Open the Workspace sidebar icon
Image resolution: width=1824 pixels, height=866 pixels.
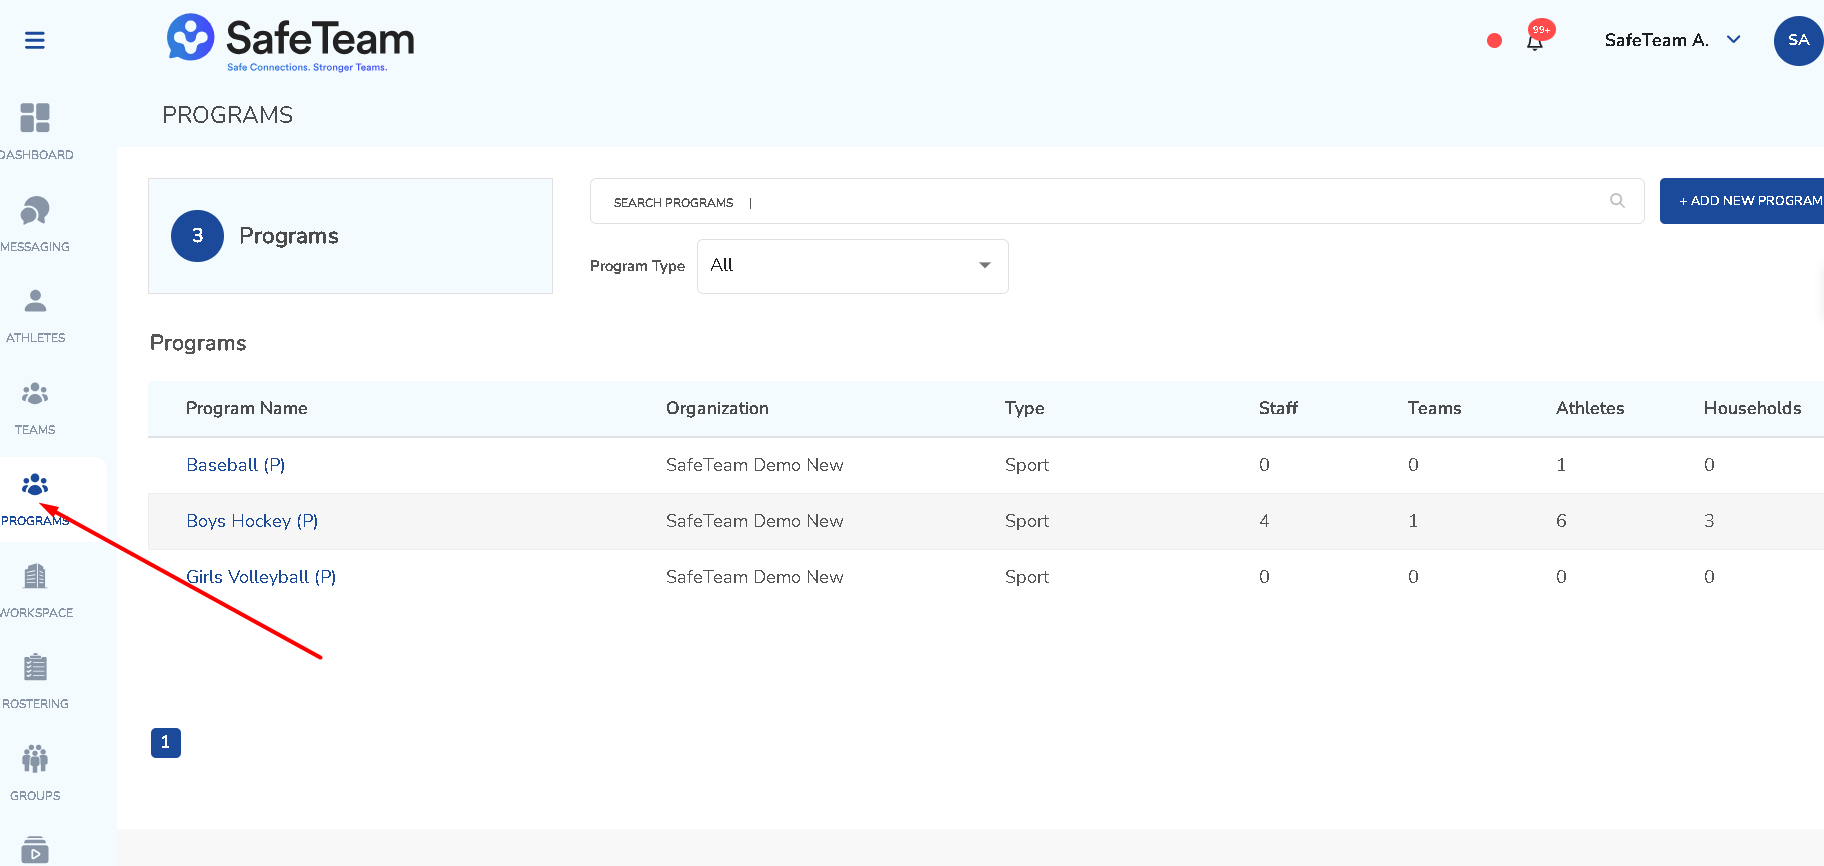[35, 576]
